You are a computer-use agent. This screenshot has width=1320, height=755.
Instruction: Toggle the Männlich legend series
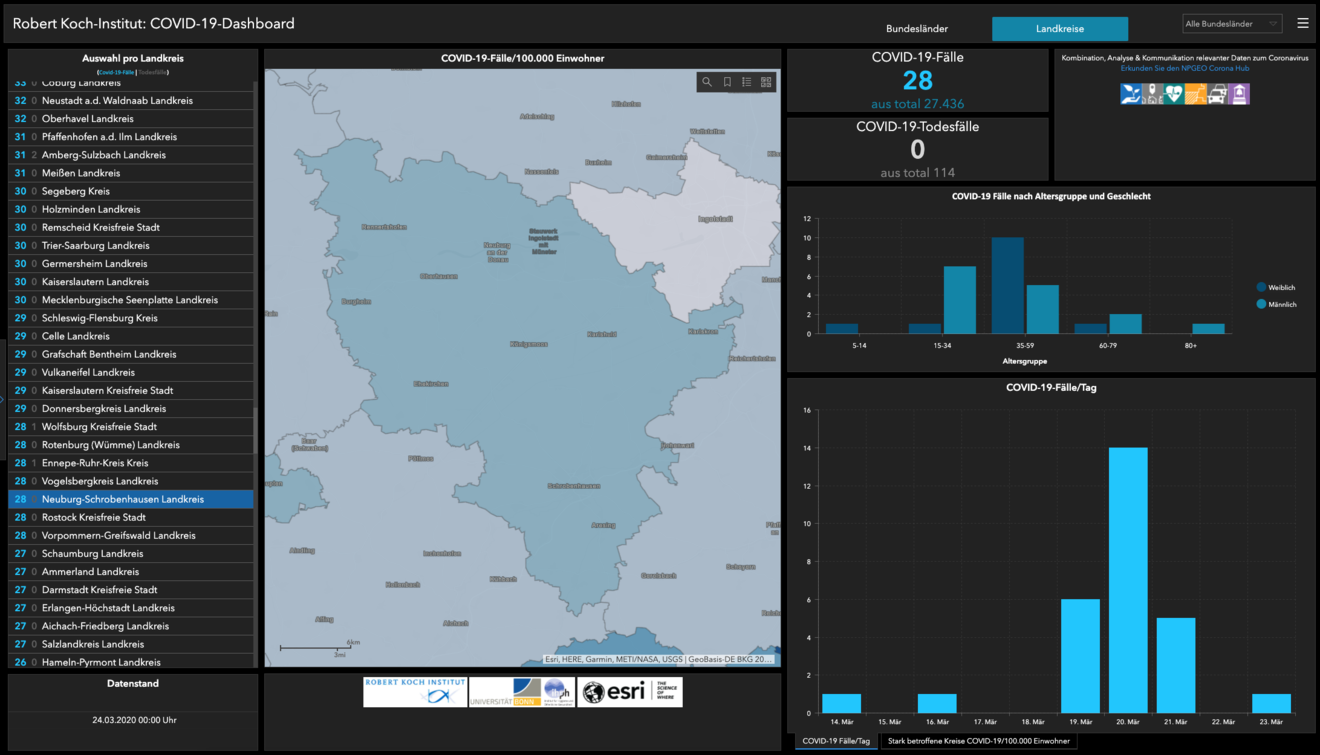coord(1277,304)
